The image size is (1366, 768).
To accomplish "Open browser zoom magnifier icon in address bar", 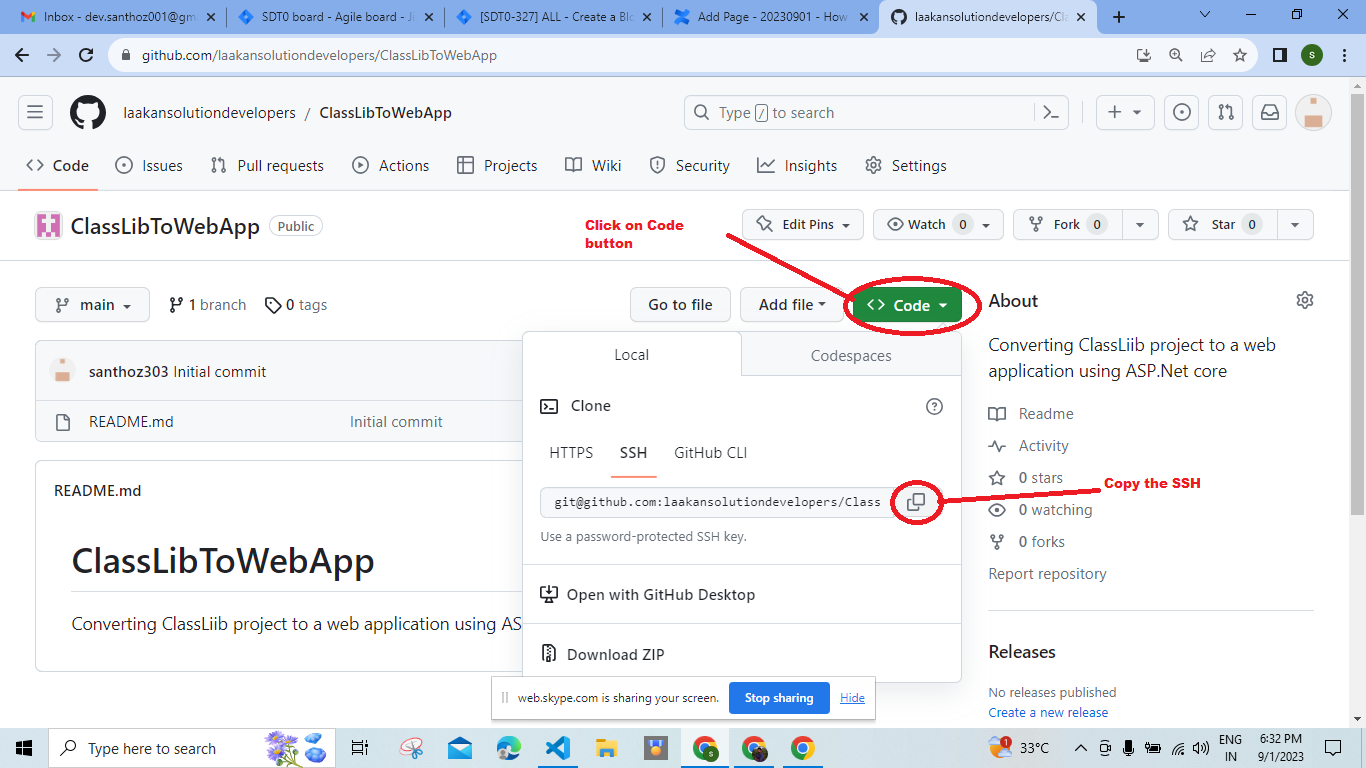I will point(1176,55).
